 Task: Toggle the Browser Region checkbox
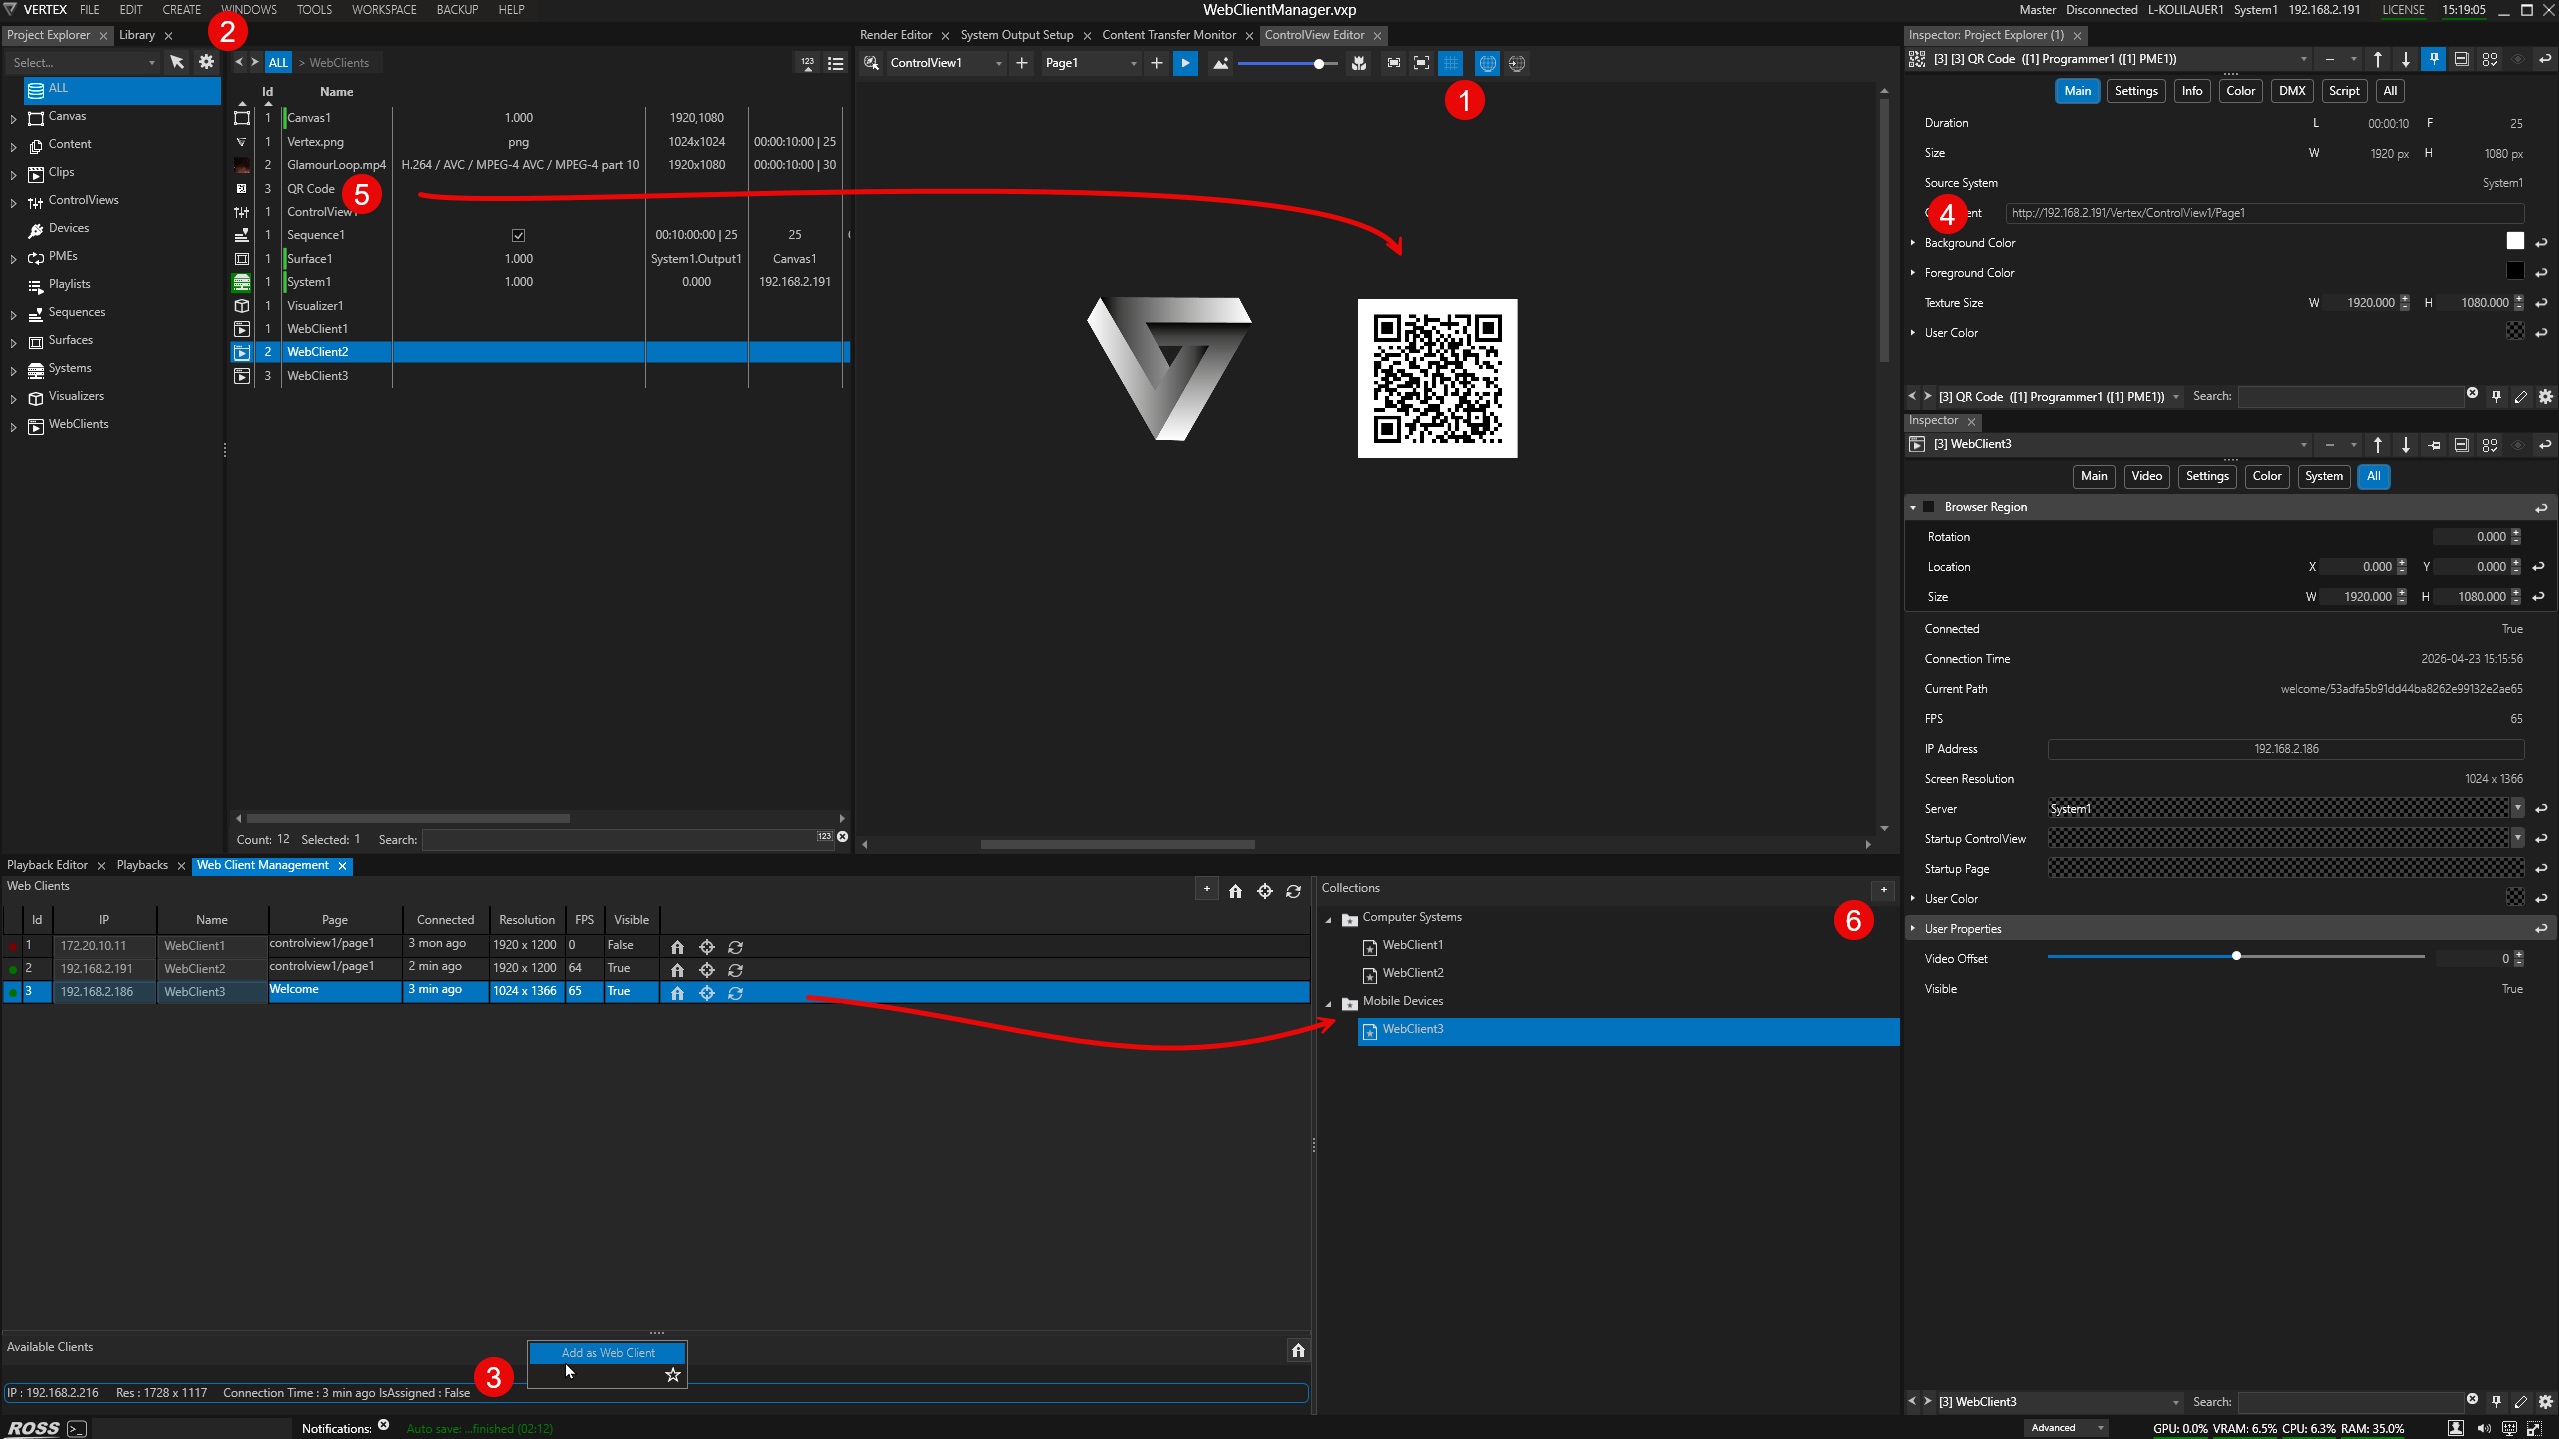(x=1929, y=507)
